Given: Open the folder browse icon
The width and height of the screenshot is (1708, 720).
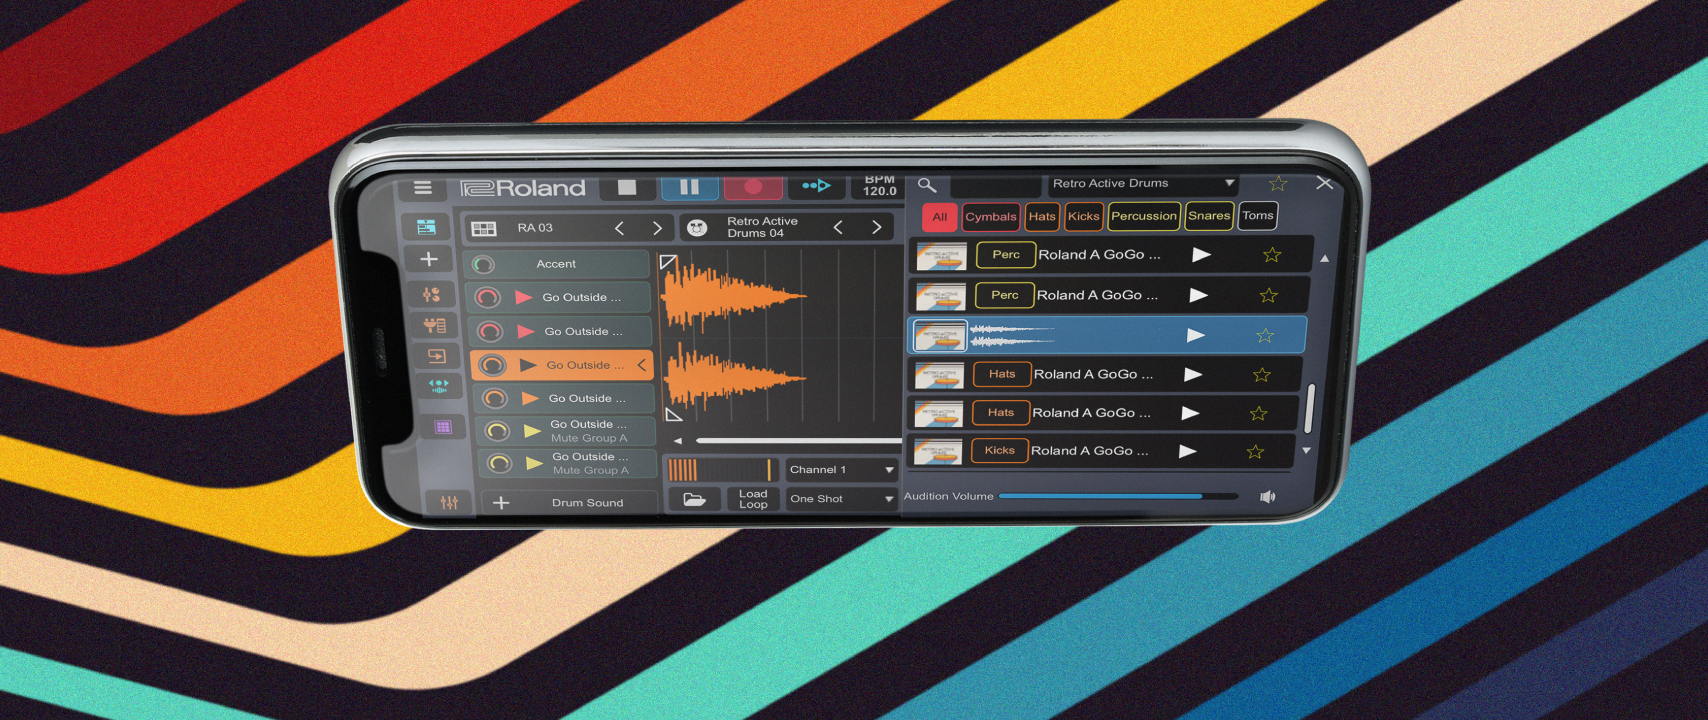Looking at the screenshot, I should [694, 499].
